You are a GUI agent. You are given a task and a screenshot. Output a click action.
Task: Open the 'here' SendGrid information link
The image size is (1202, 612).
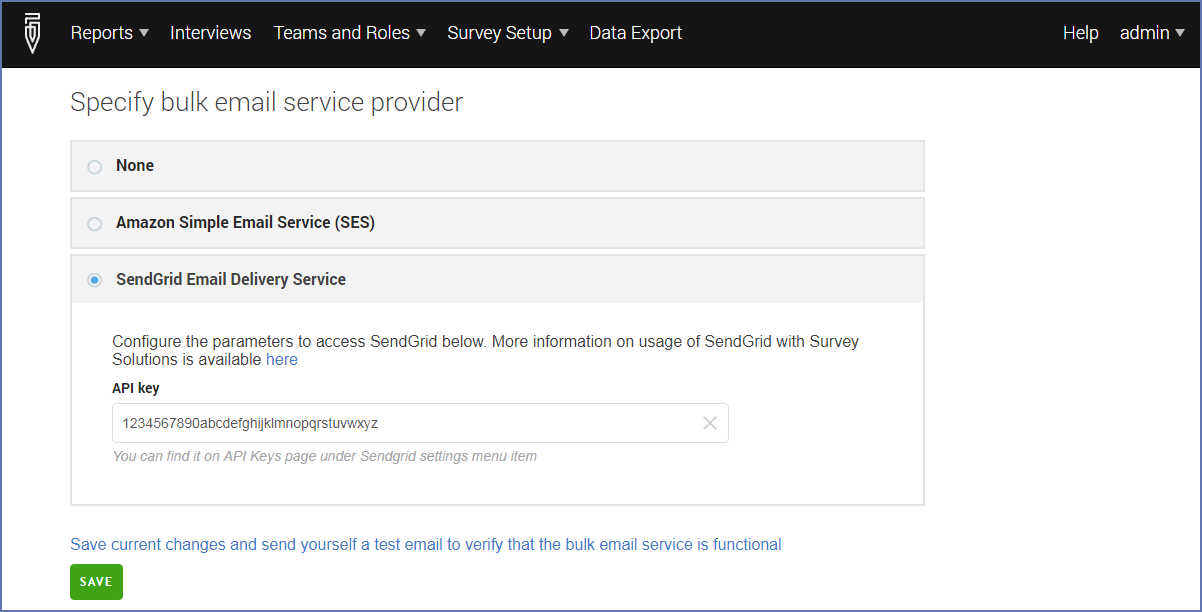pos(282,359)
